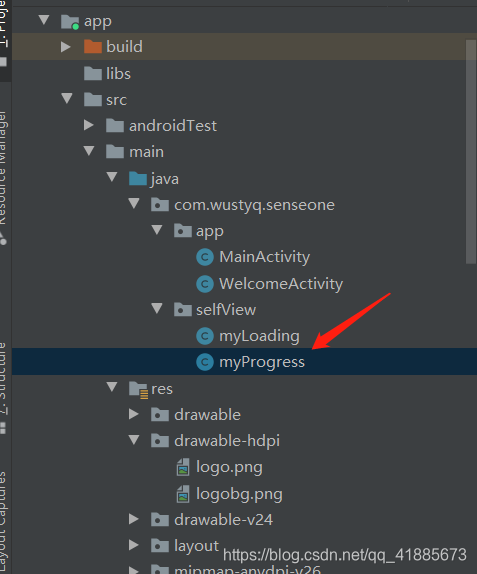Select the com.wustyq.senseone package name
Viewport: 477px width, 574px height.
point(254,205)
